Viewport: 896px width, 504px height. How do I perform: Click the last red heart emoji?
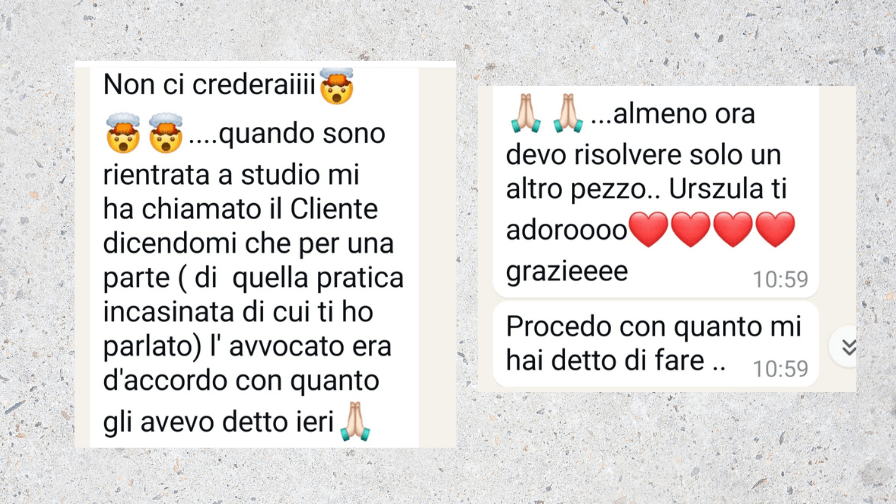tap(775, 230)
